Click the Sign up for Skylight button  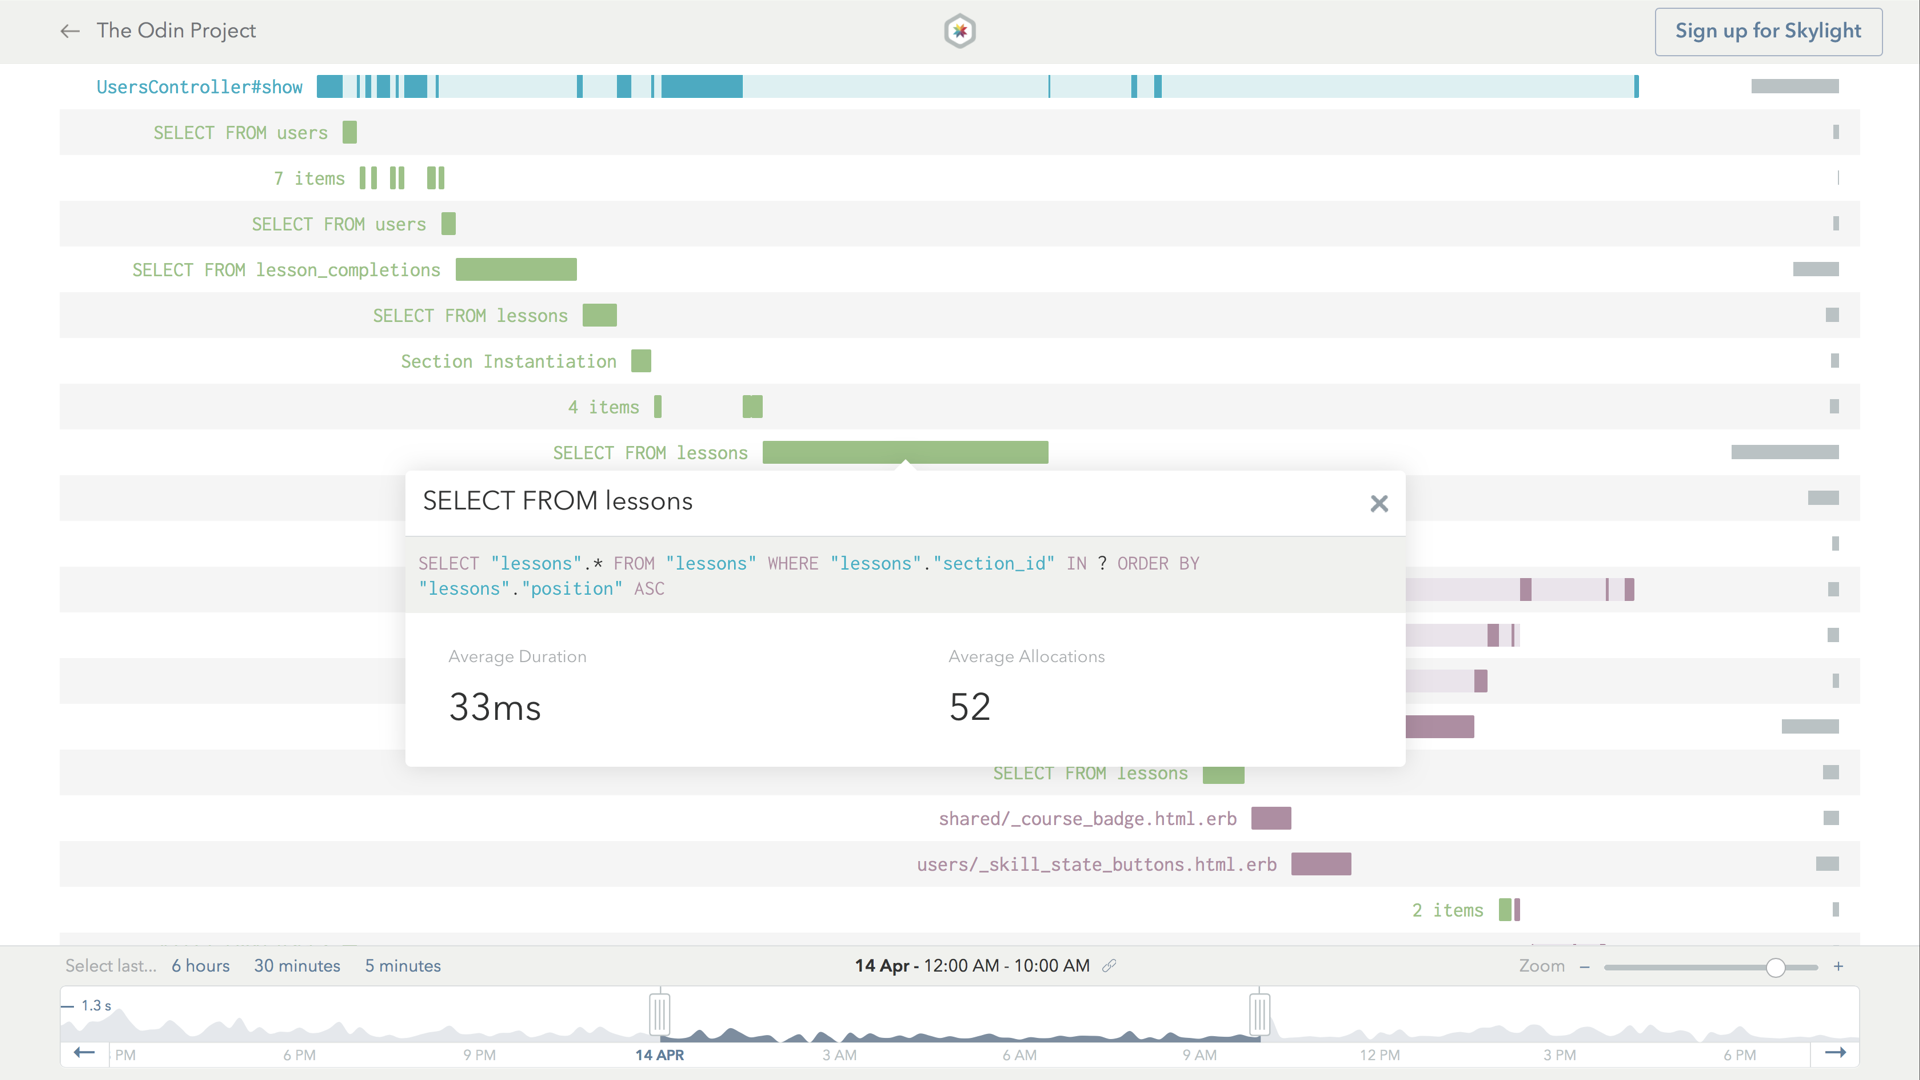pos(1768,31)
